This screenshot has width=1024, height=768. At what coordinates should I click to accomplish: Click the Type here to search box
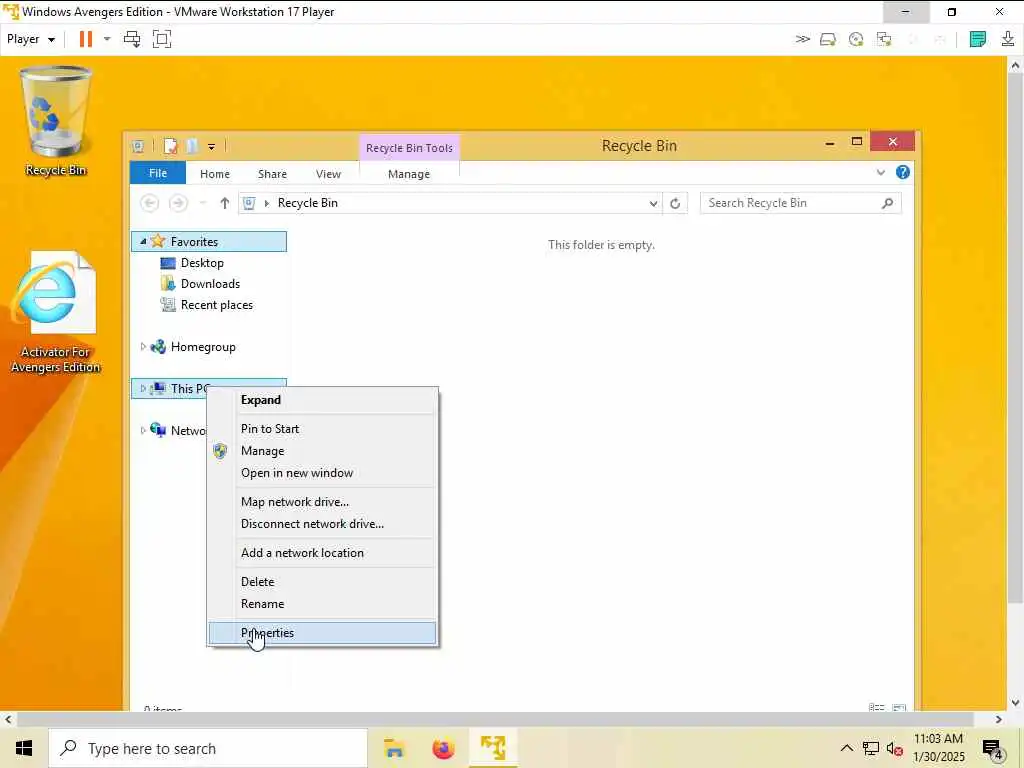pos(208,748)
